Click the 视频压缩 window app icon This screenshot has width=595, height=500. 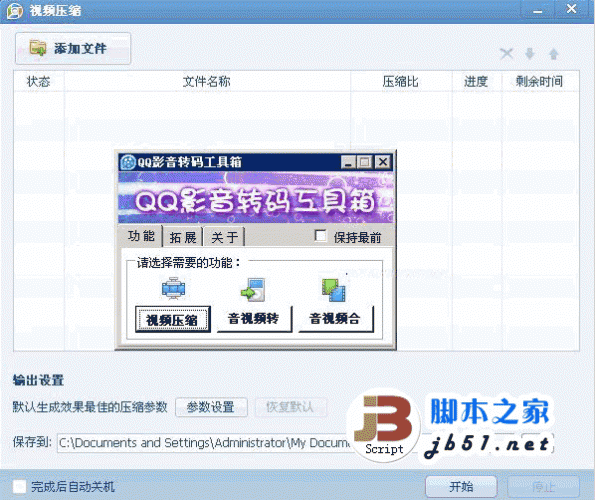point(15,11)
